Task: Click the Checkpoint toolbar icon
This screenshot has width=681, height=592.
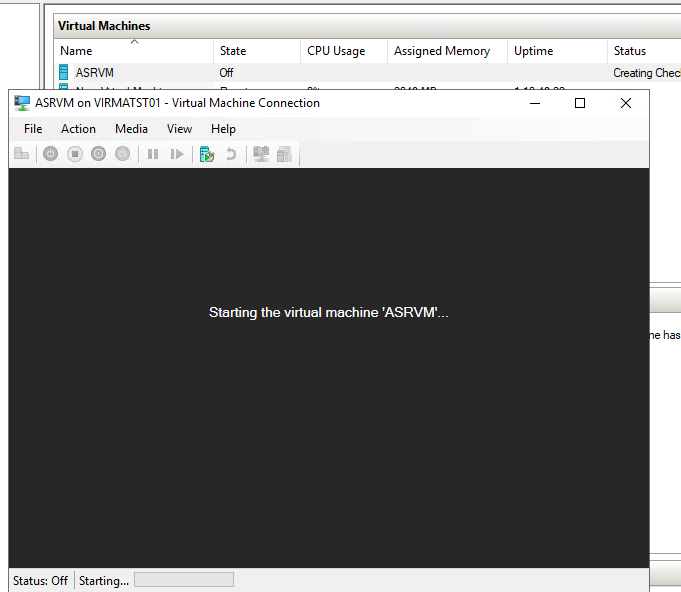Action: pyautogui.click(x=207, y=154)
